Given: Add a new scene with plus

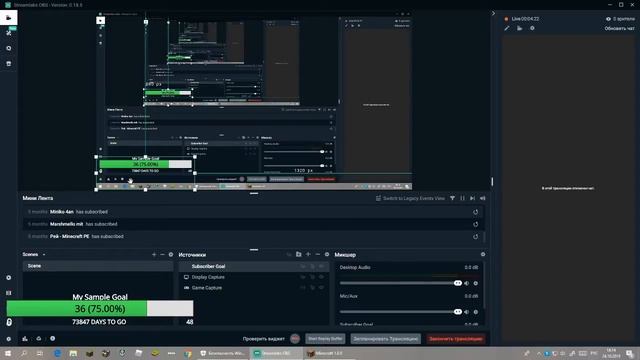Looking at the screenshot, I should (x=154, y=255).
